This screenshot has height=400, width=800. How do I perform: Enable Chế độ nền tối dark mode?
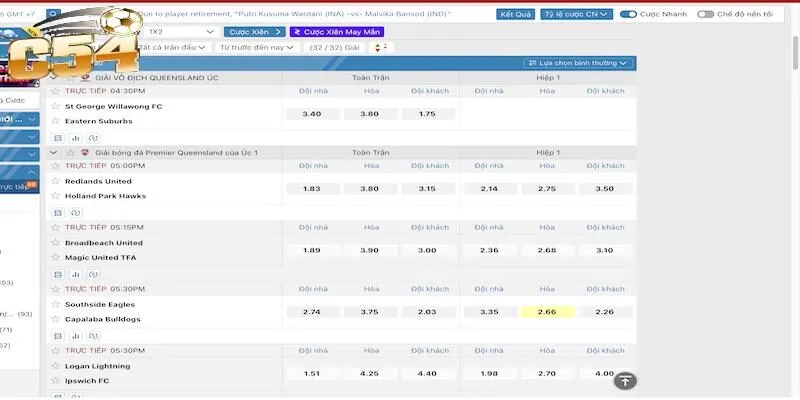(706, 15)
